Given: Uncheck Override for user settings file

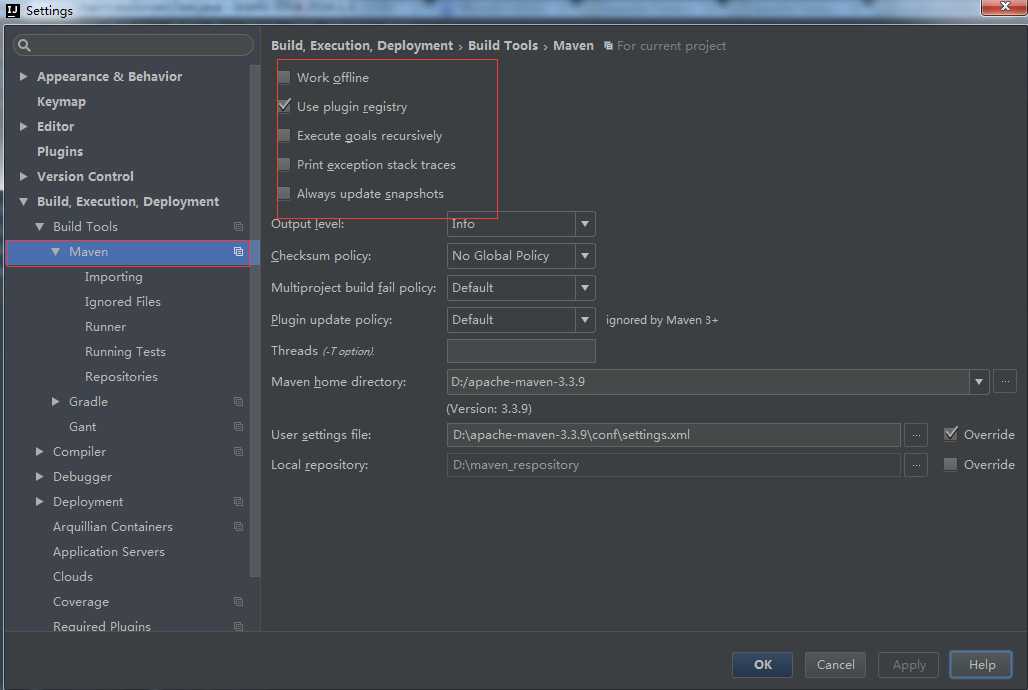Looking at the screenshot, I should point(951,434).
